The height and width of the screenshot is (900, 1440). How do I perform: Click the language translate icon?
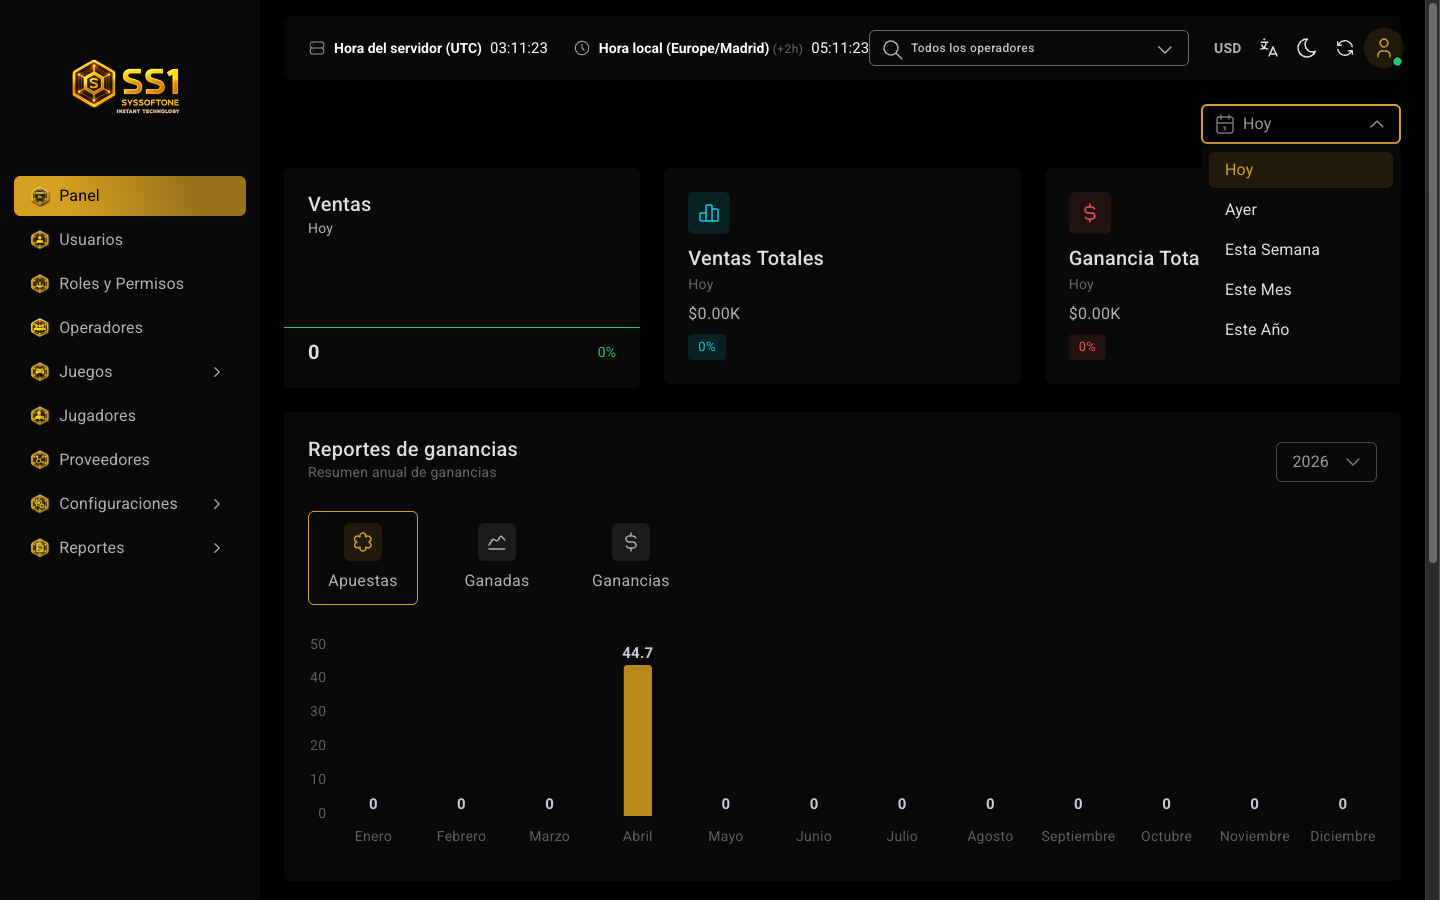(1268, 48)
